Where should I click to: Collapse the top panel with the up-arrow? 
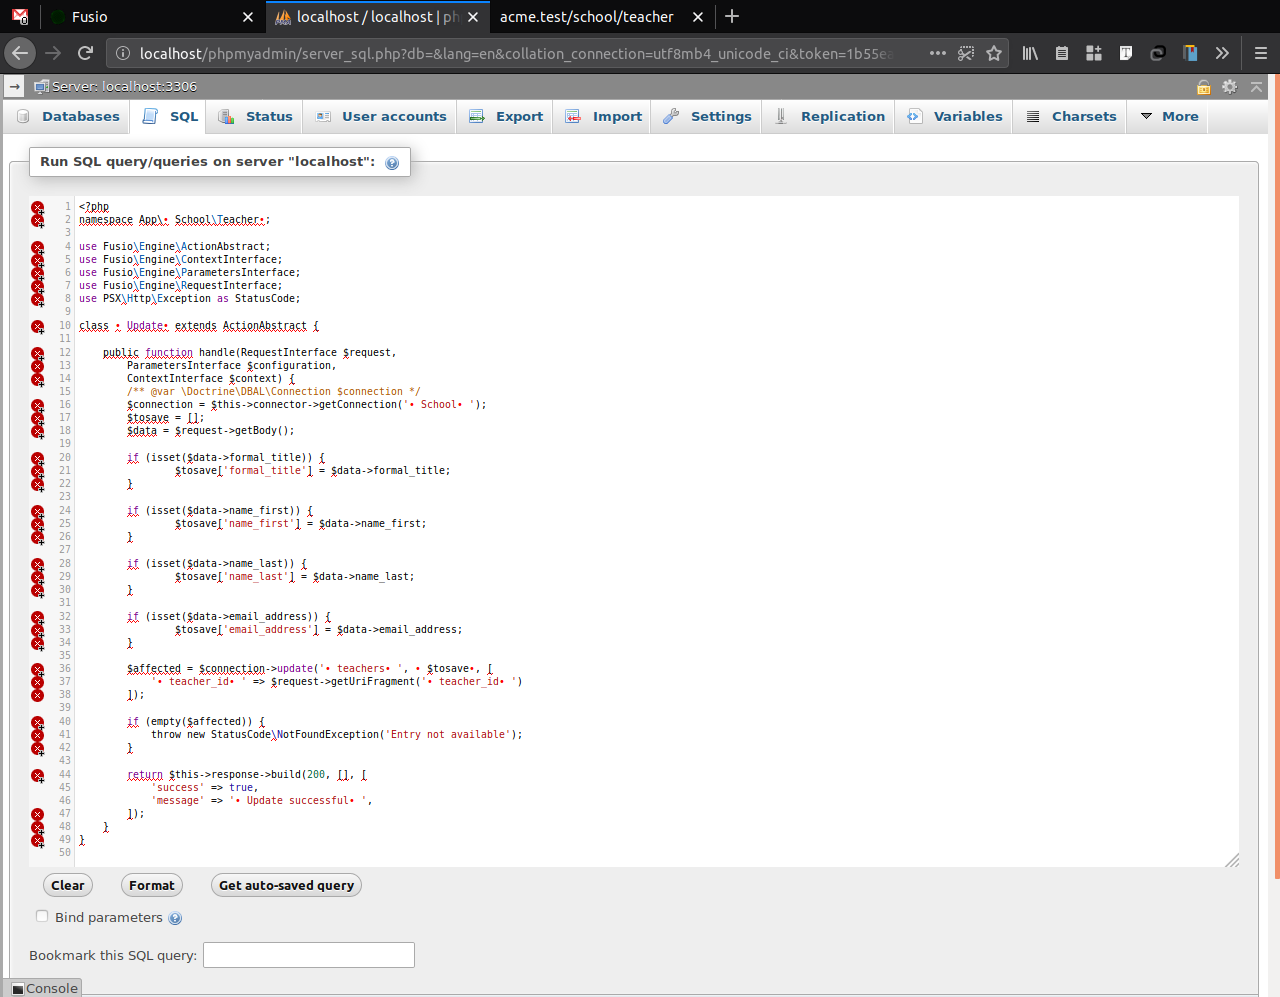[1256, 87]
